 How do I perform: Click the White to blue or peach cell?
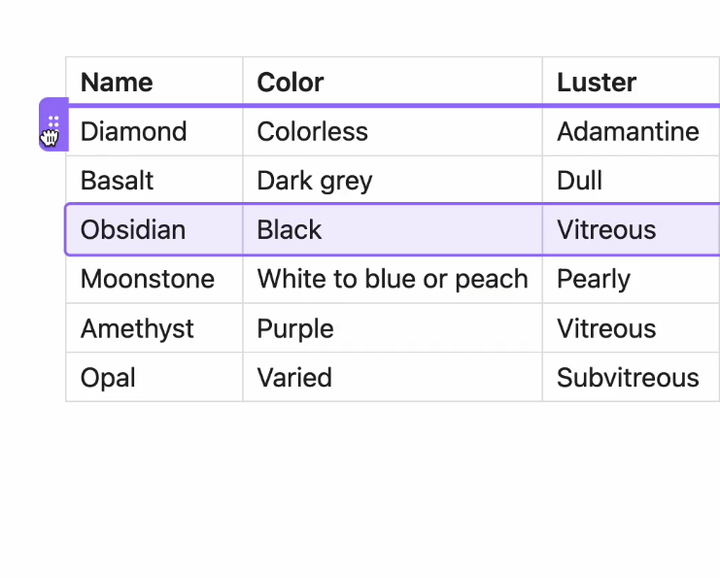click(392, 278)
